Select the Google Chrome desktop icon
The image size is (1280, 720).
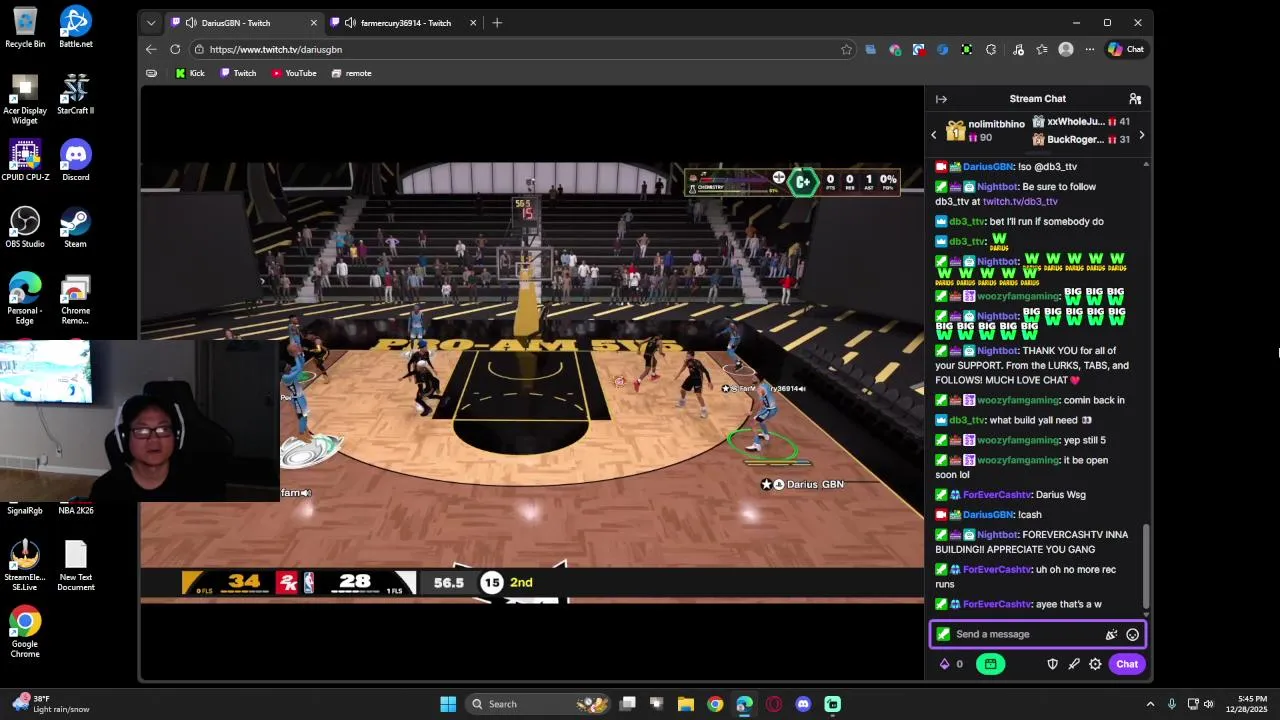pos(25,632)
